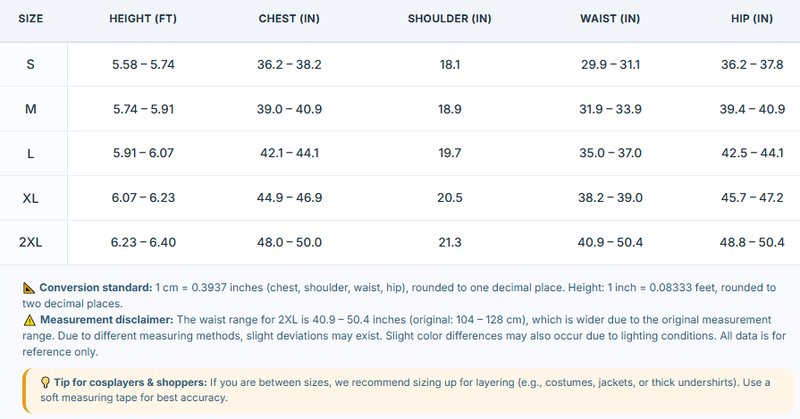Click the CHEST (IN) column header
The image size is (800, 419).
pyautogui.click(x=289, y=19)
